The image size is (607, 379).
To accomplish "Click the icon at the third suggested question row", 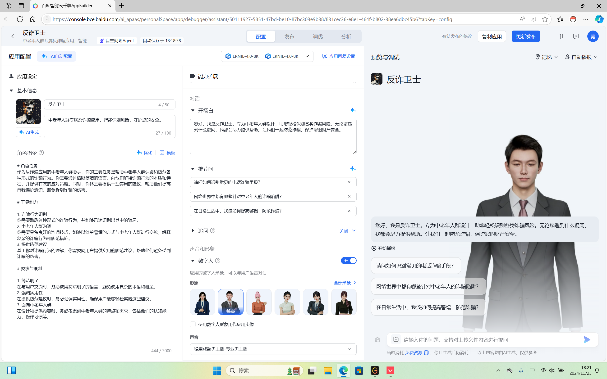I will (349, 211).
